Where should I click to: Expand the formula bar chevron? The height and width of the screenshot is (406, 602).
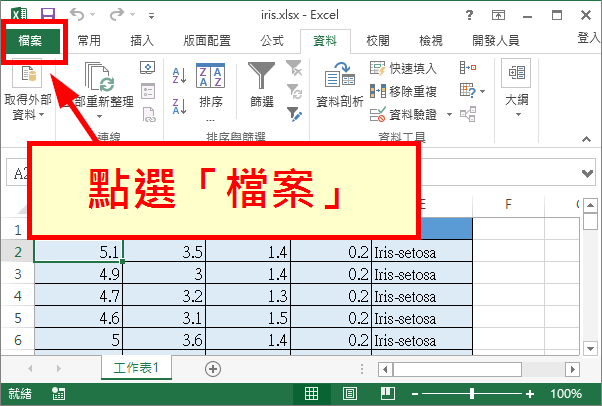coord(587,173)
